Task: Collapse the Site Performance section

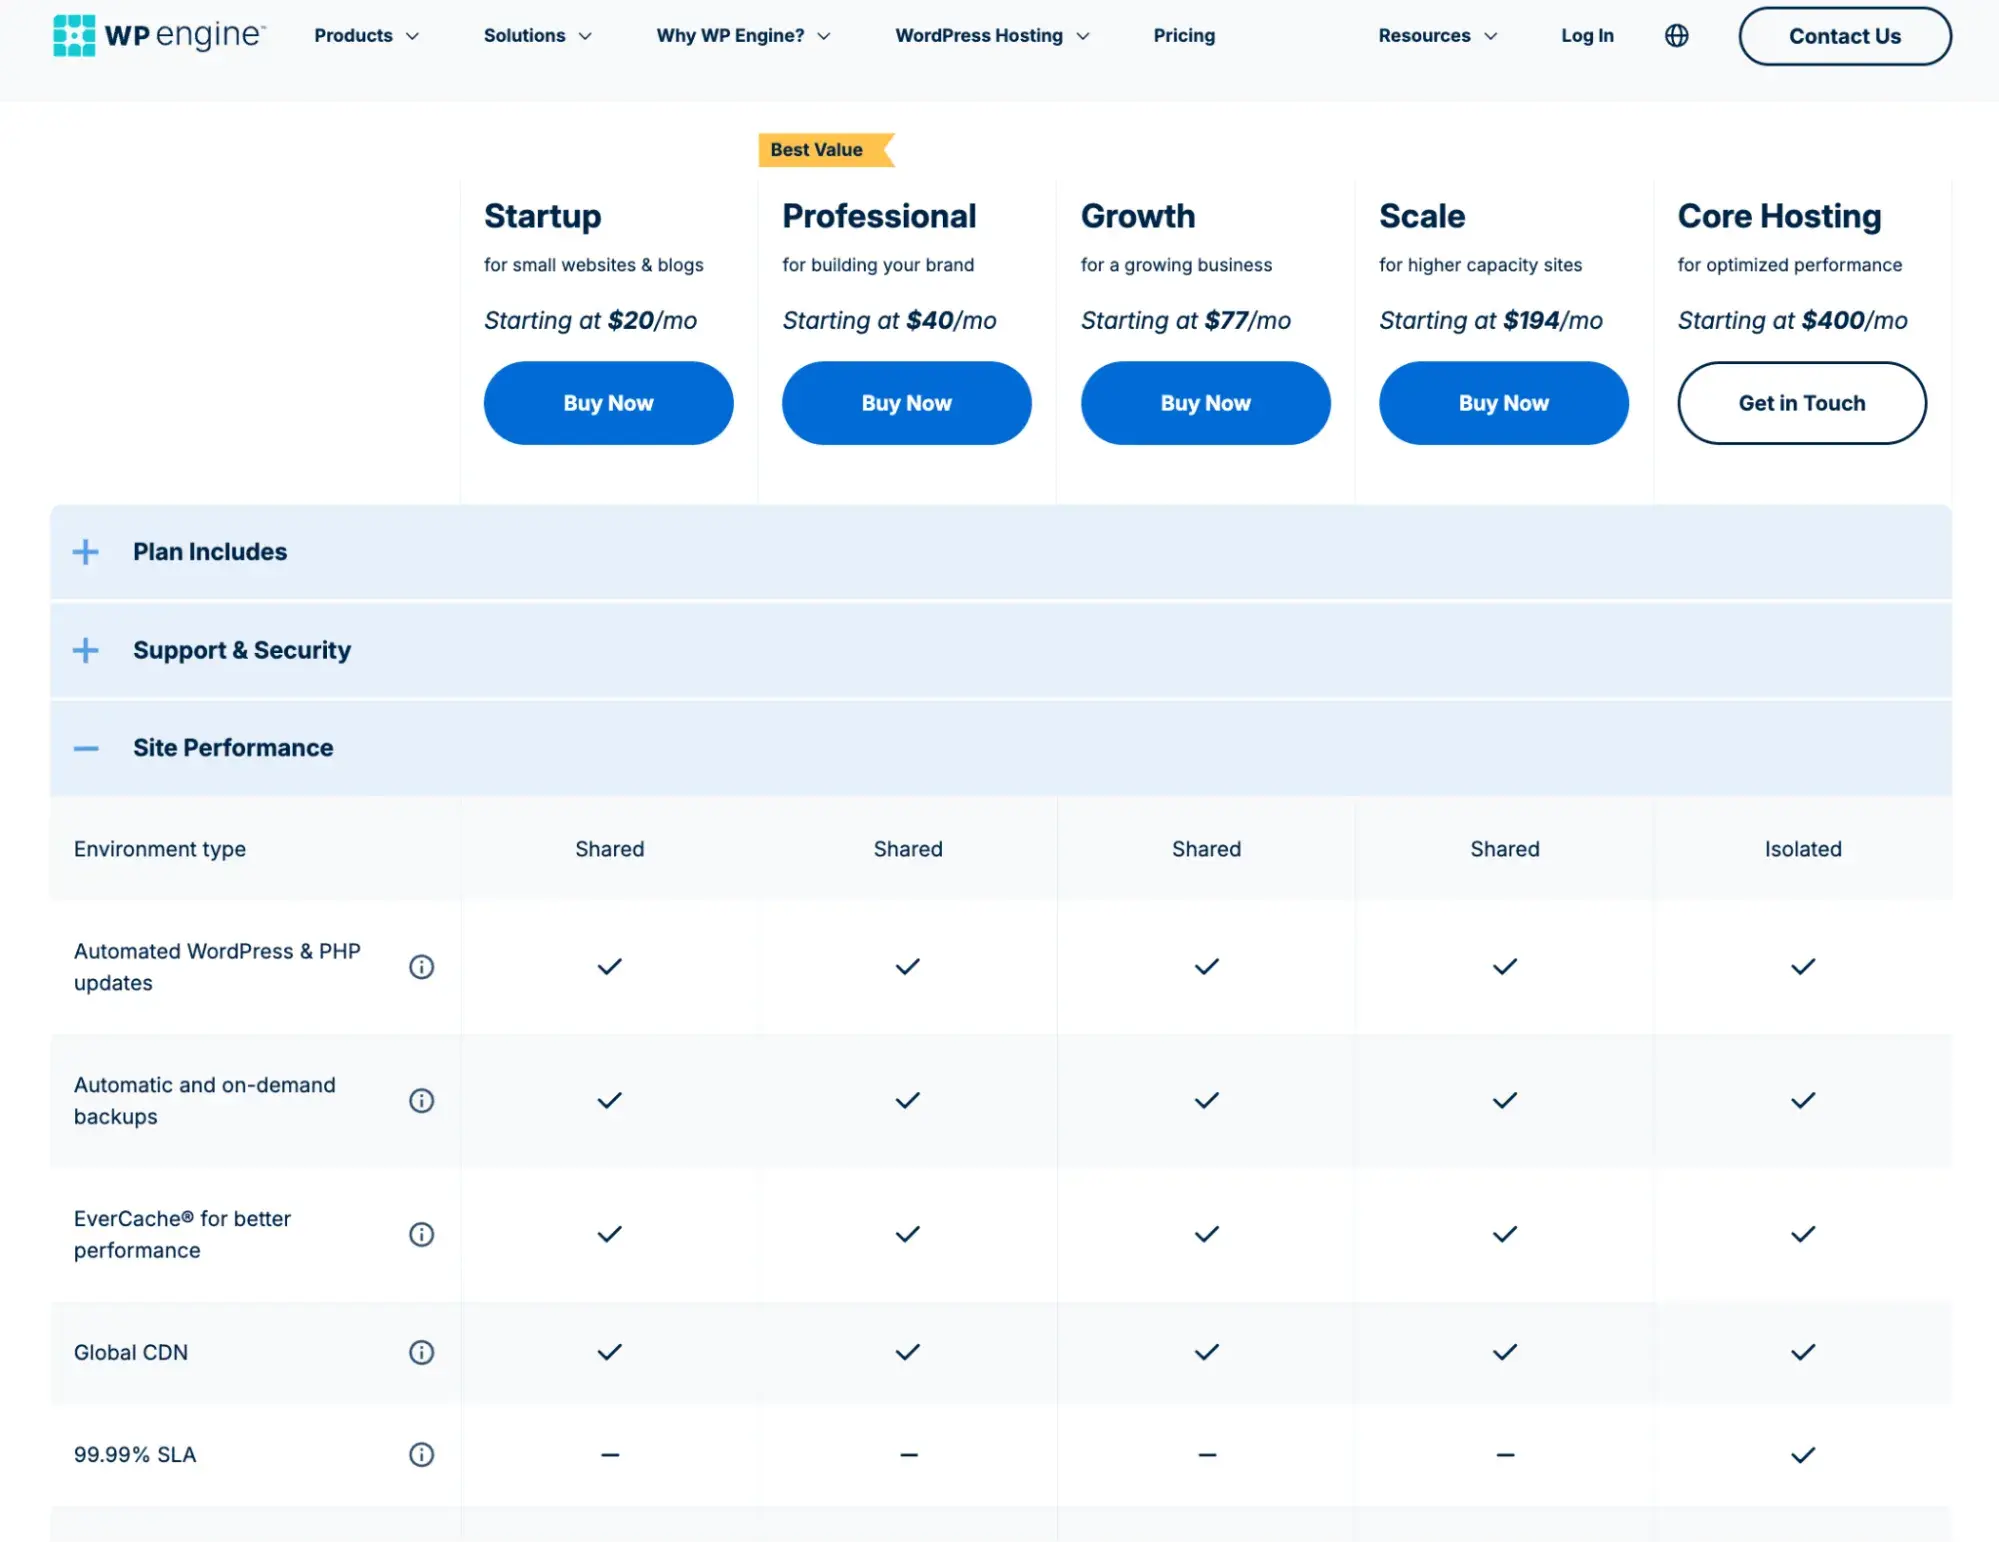Action: (x=84, y=747)
